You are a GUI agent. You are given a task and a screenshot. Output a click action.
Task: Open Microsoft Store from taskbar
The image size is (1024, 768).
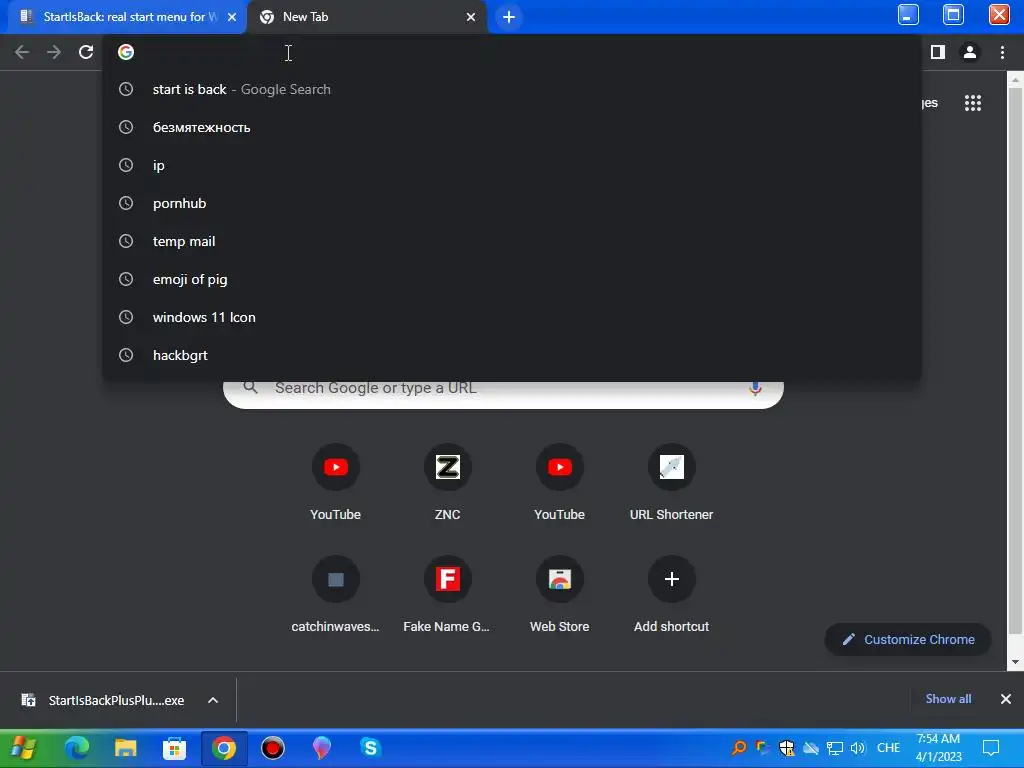point(174,748)
